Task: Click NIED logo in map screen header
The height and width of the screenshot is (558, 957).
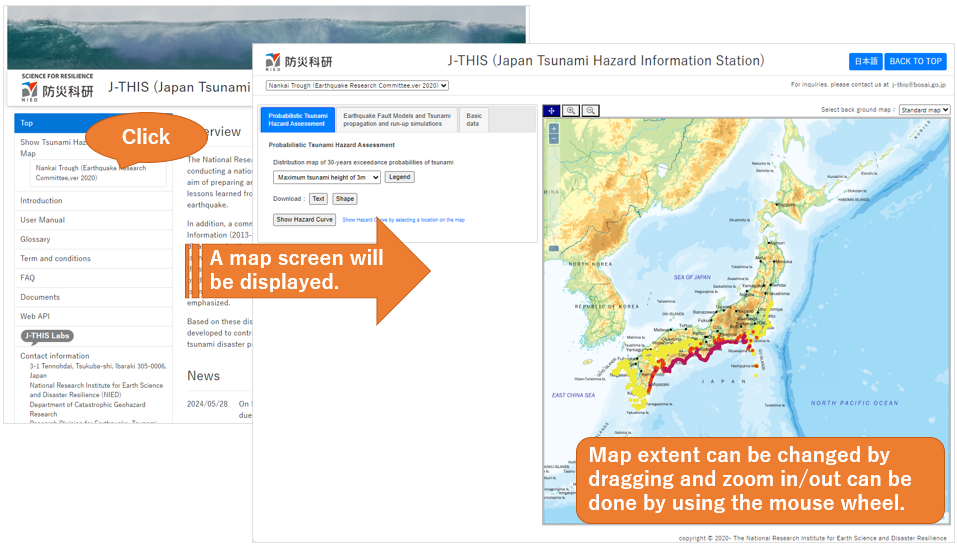Action: click(x=299, y=62)
